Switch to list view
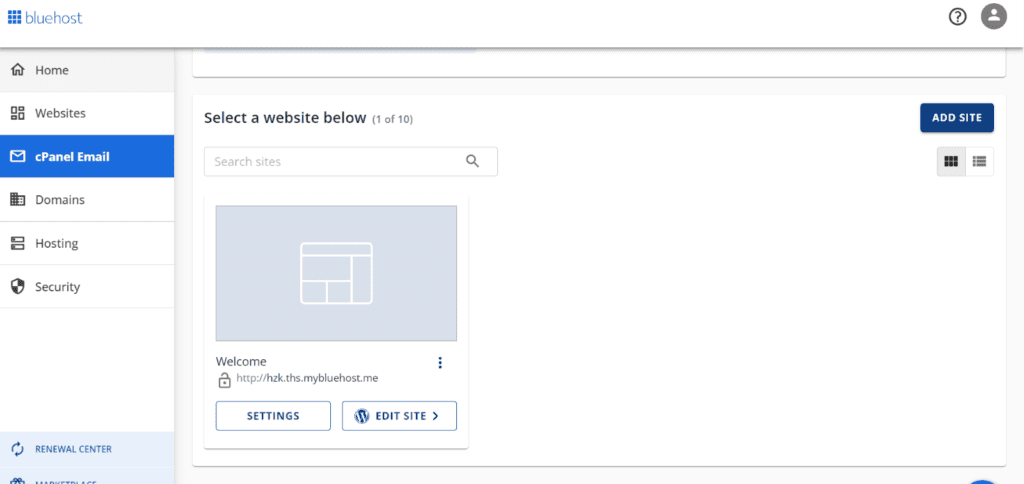The width and height of the screenshot is (1024, 484). (x=979, y=161)
